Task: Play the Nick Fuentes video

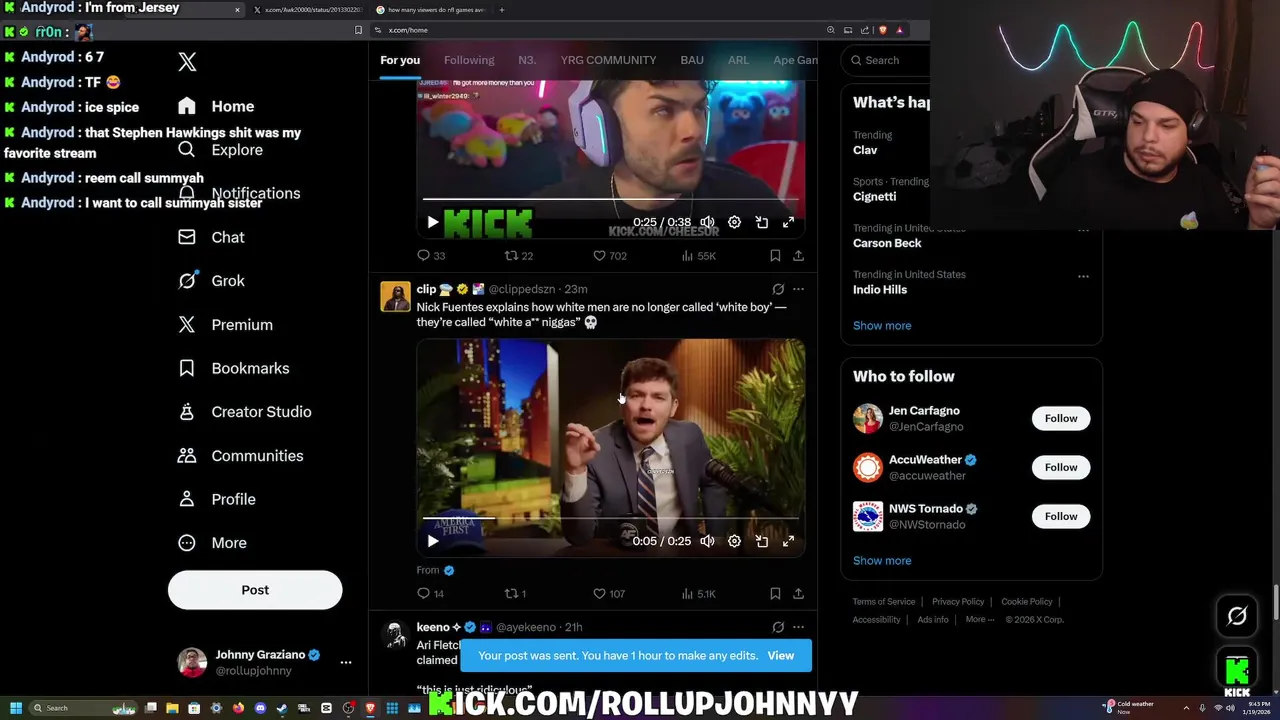Action: [x=433, y=541]
